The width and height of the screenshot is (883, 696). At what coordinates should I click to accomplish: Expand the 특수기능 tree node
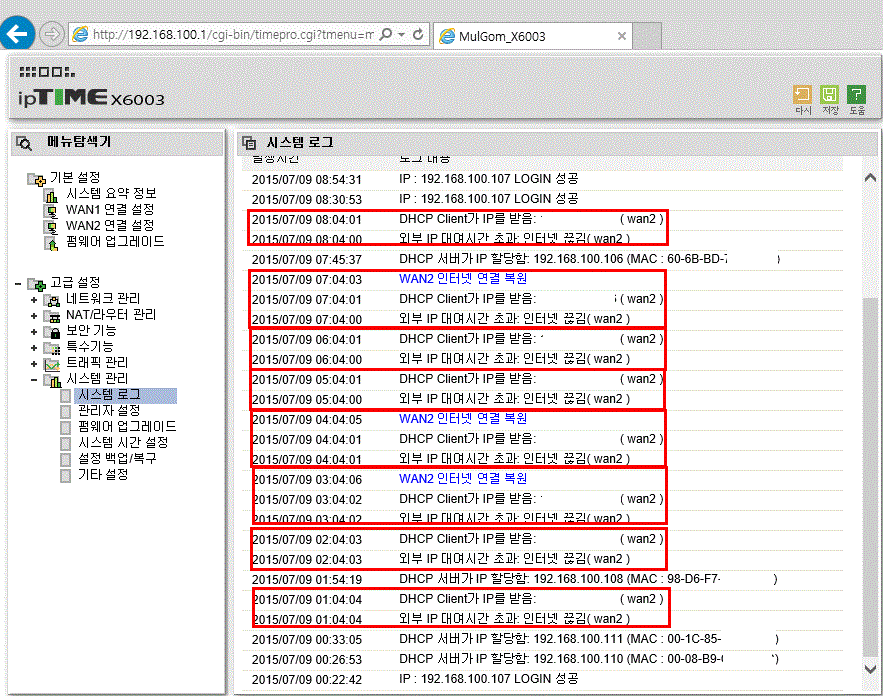pyautogui.click(x=34, y=348)
